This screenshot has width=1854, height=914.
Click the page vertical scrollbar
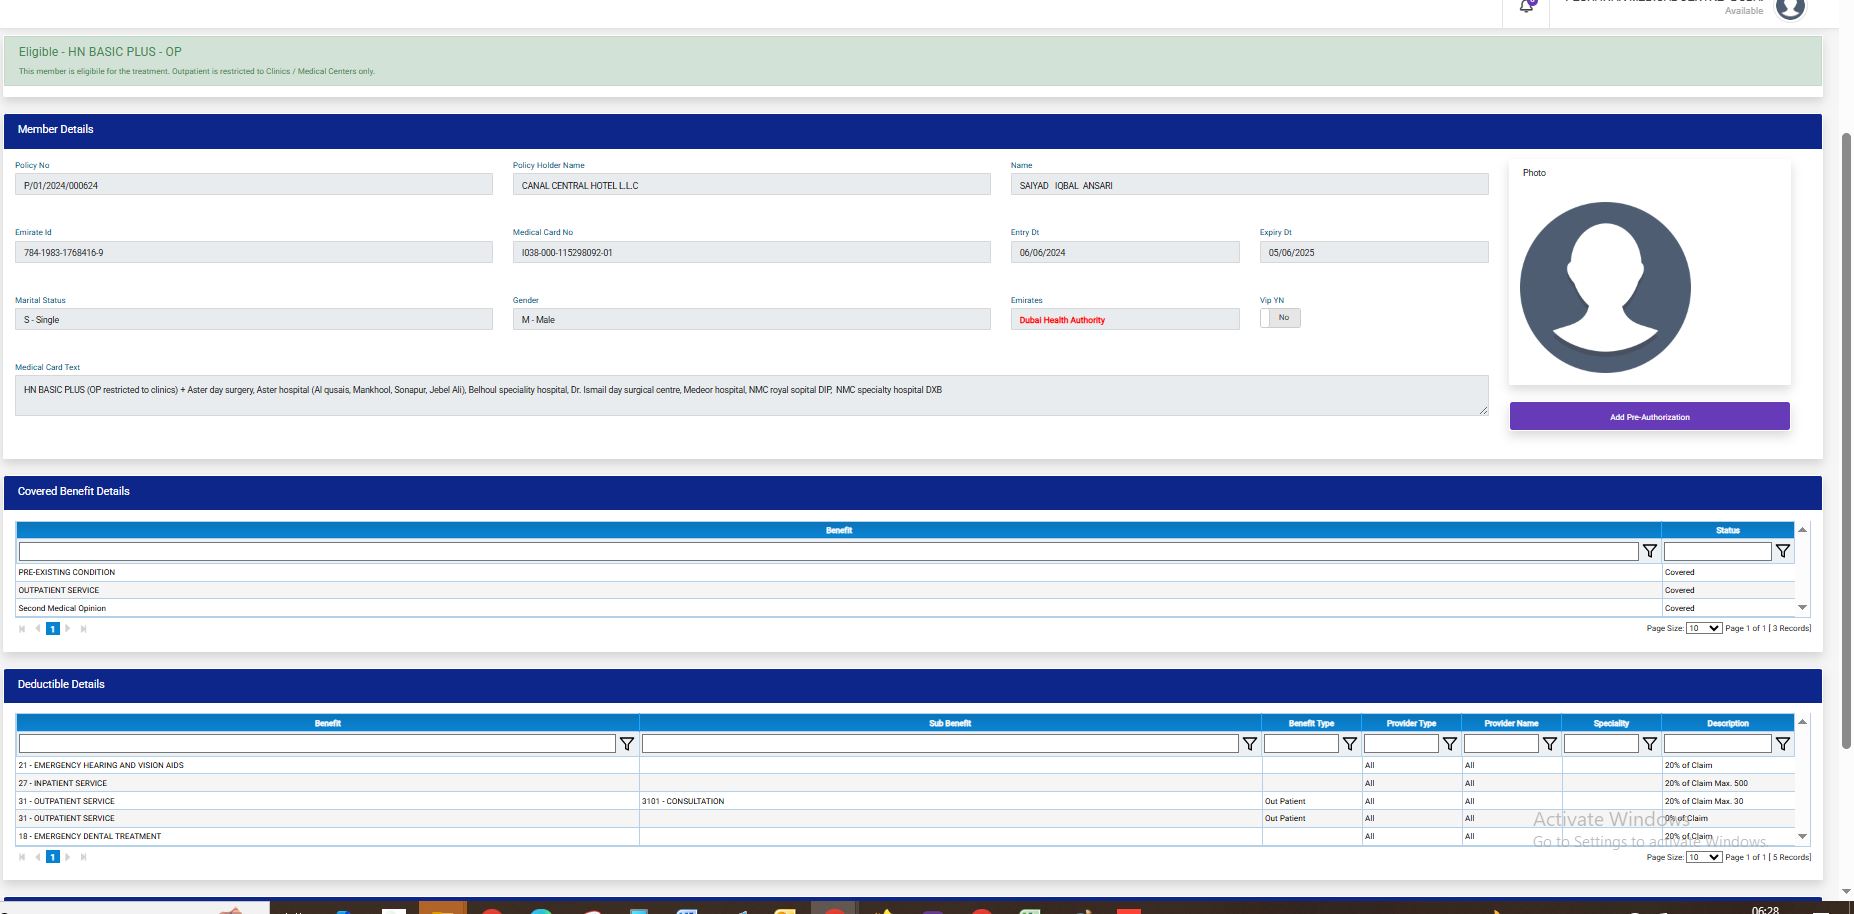click(x=1846, y=440)
